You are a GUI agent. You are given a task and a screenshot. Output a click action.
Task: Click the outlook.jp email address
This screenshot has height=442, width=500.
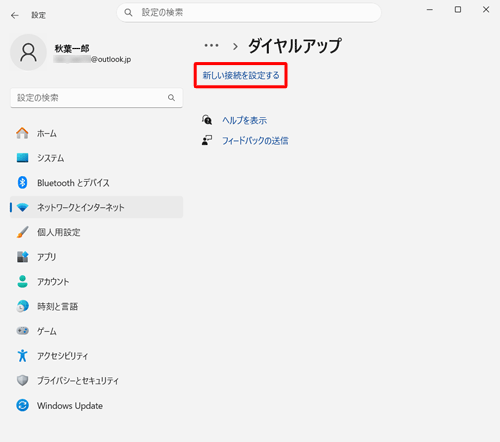(x=93, y=60)
